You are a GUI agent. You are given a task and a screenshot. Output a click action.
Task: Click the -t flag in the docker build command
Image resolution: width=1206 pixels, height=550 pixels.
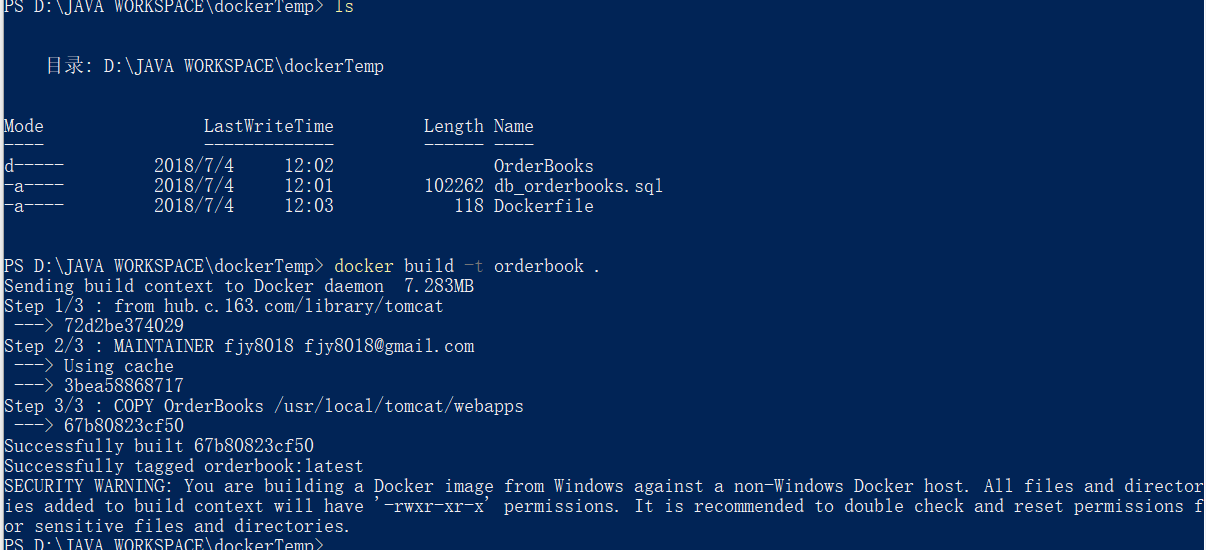pos(473,266)
